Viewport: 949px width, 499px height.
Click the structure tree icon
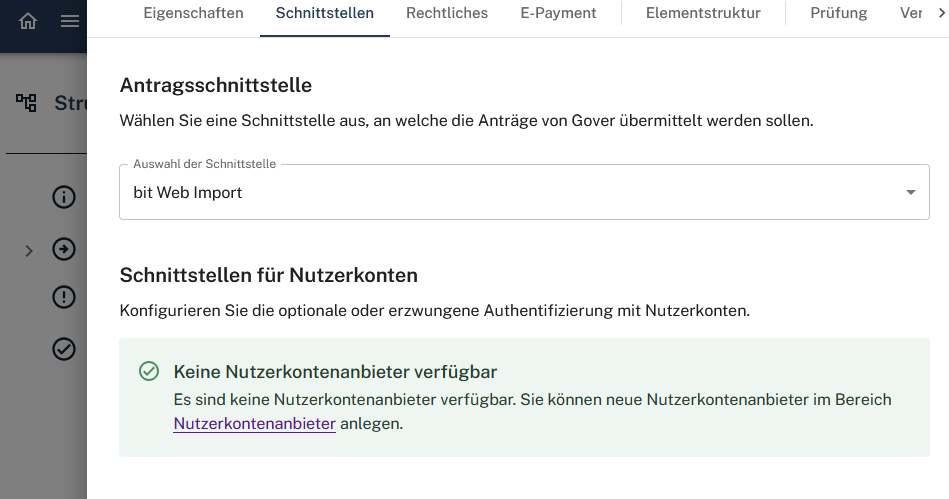tap(26, 102)
